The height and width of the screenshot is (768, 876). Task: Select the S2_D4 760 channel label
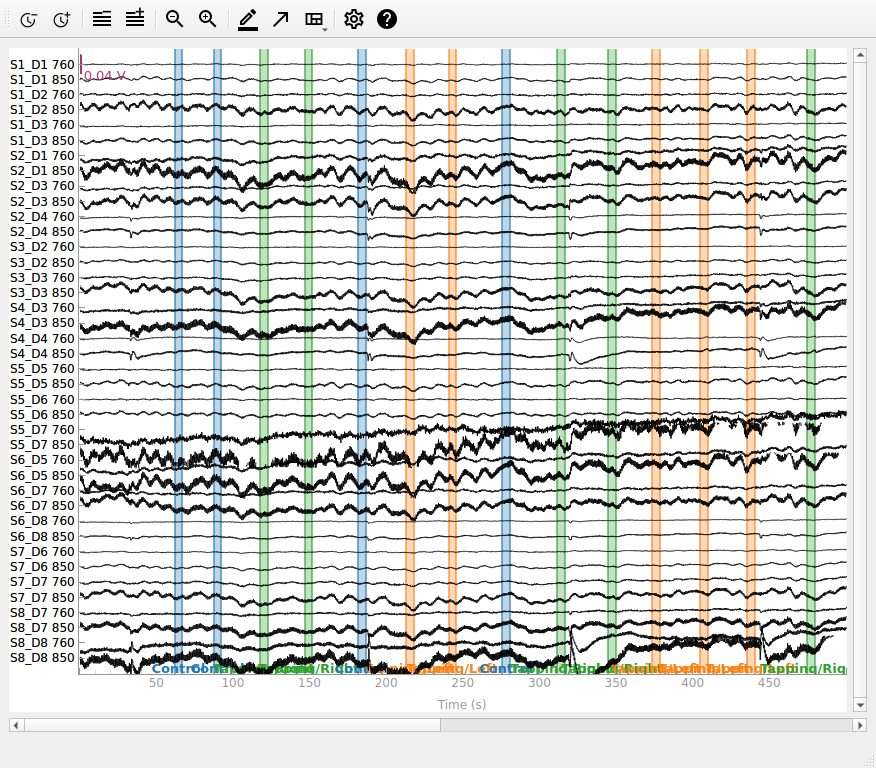(42, 217)
